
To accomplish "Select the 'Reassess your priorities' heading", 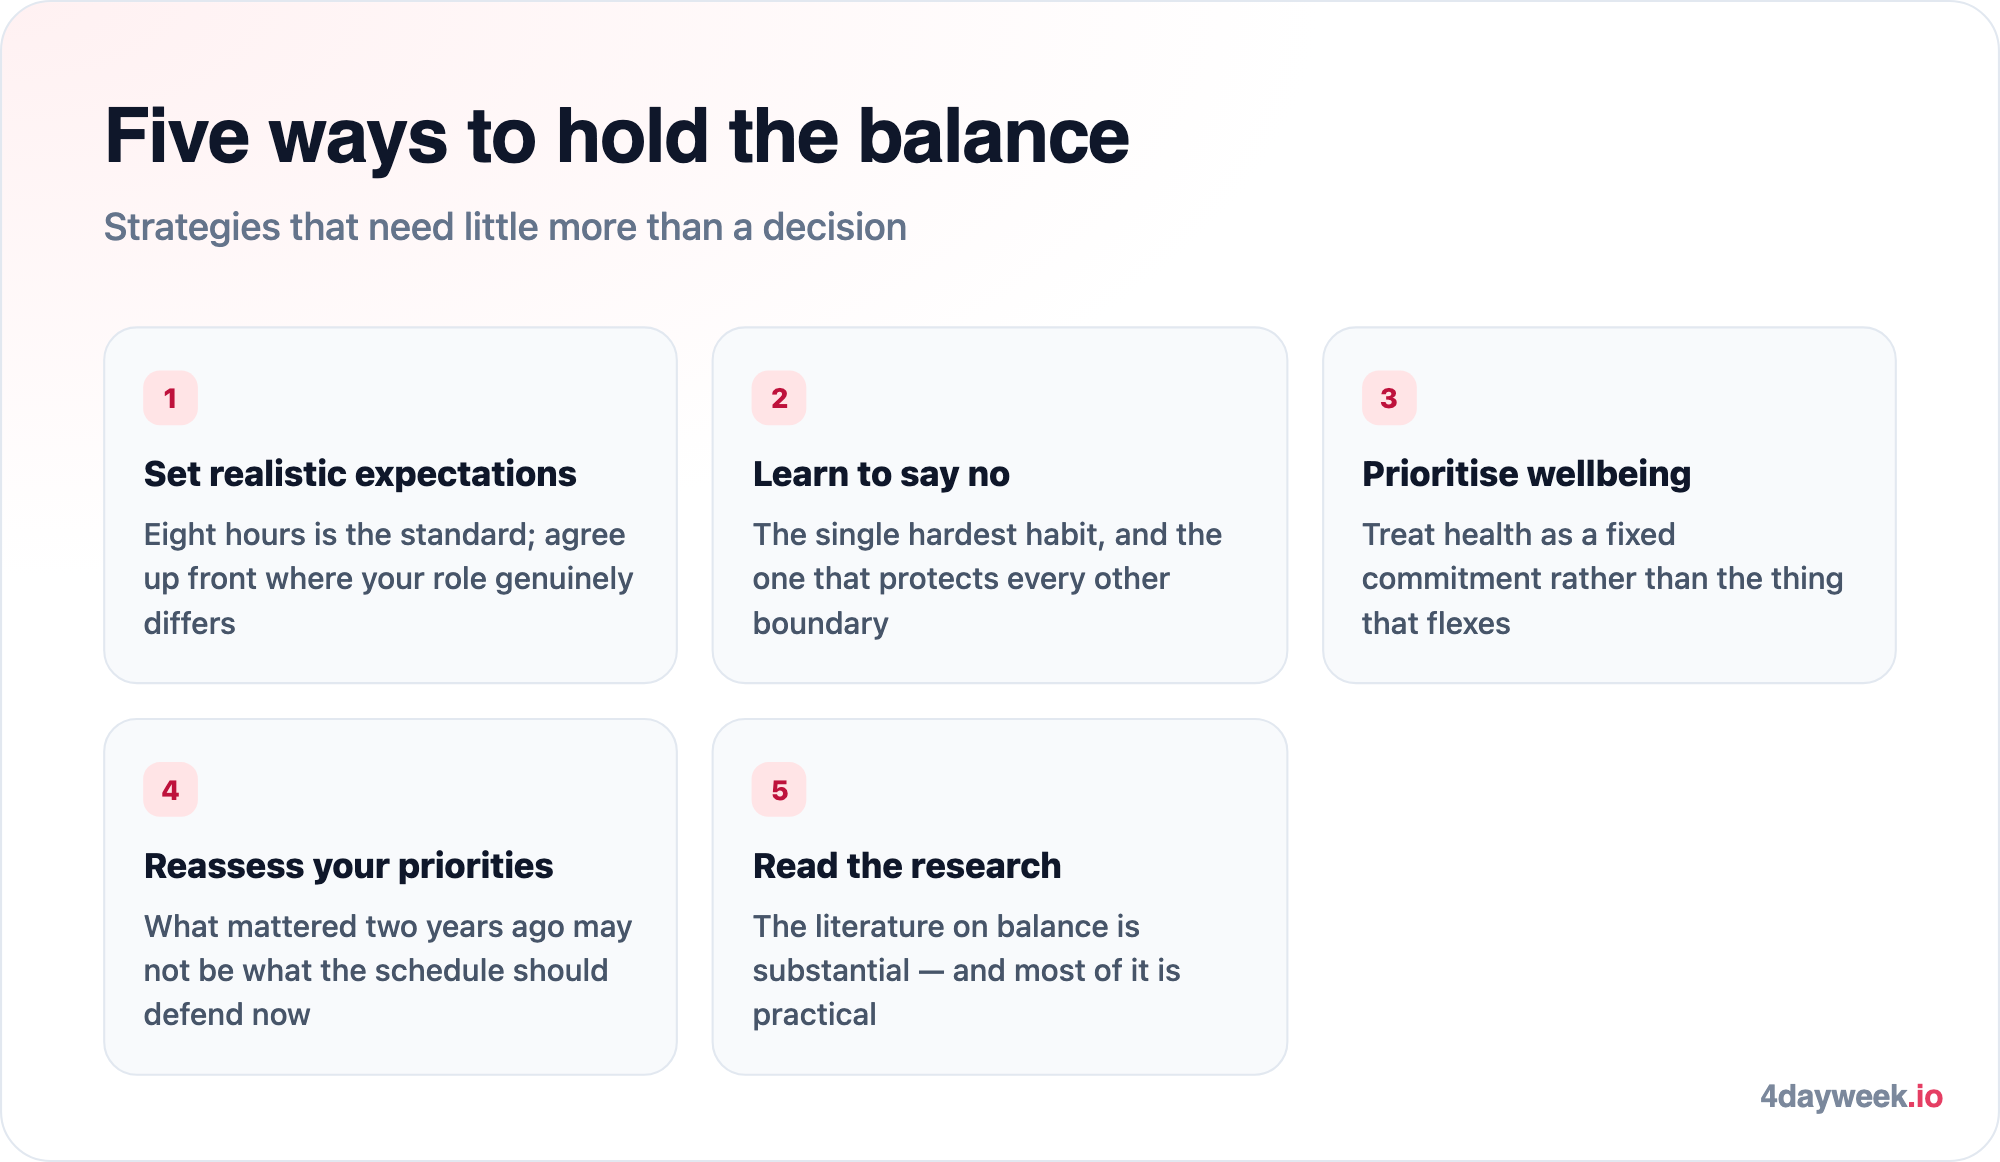I will click(348, 866).
